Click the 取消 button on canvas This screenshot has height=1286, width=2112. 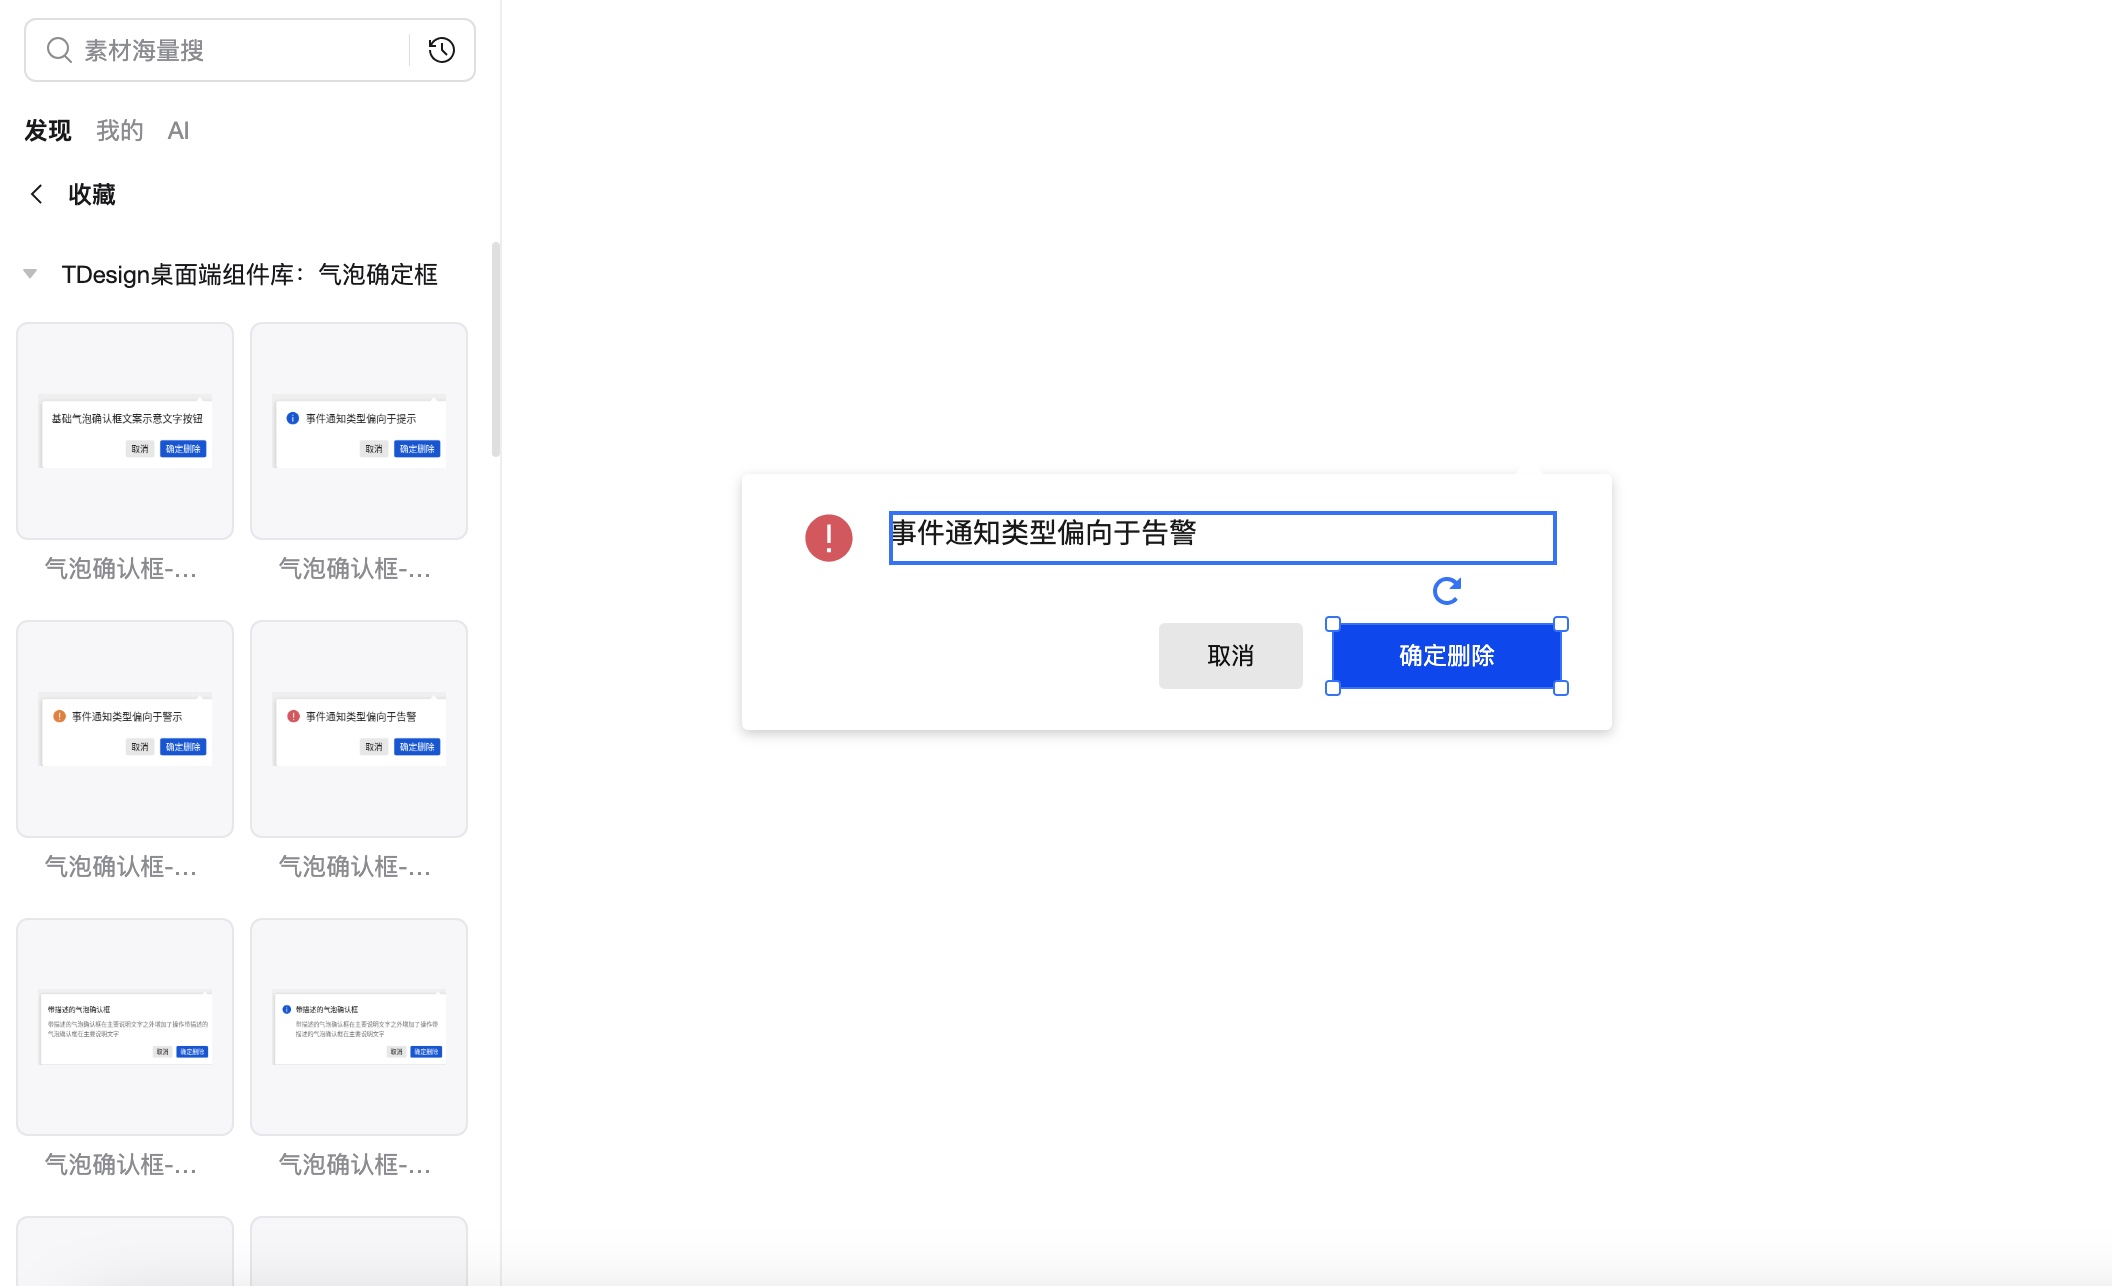pos(1231,656)
